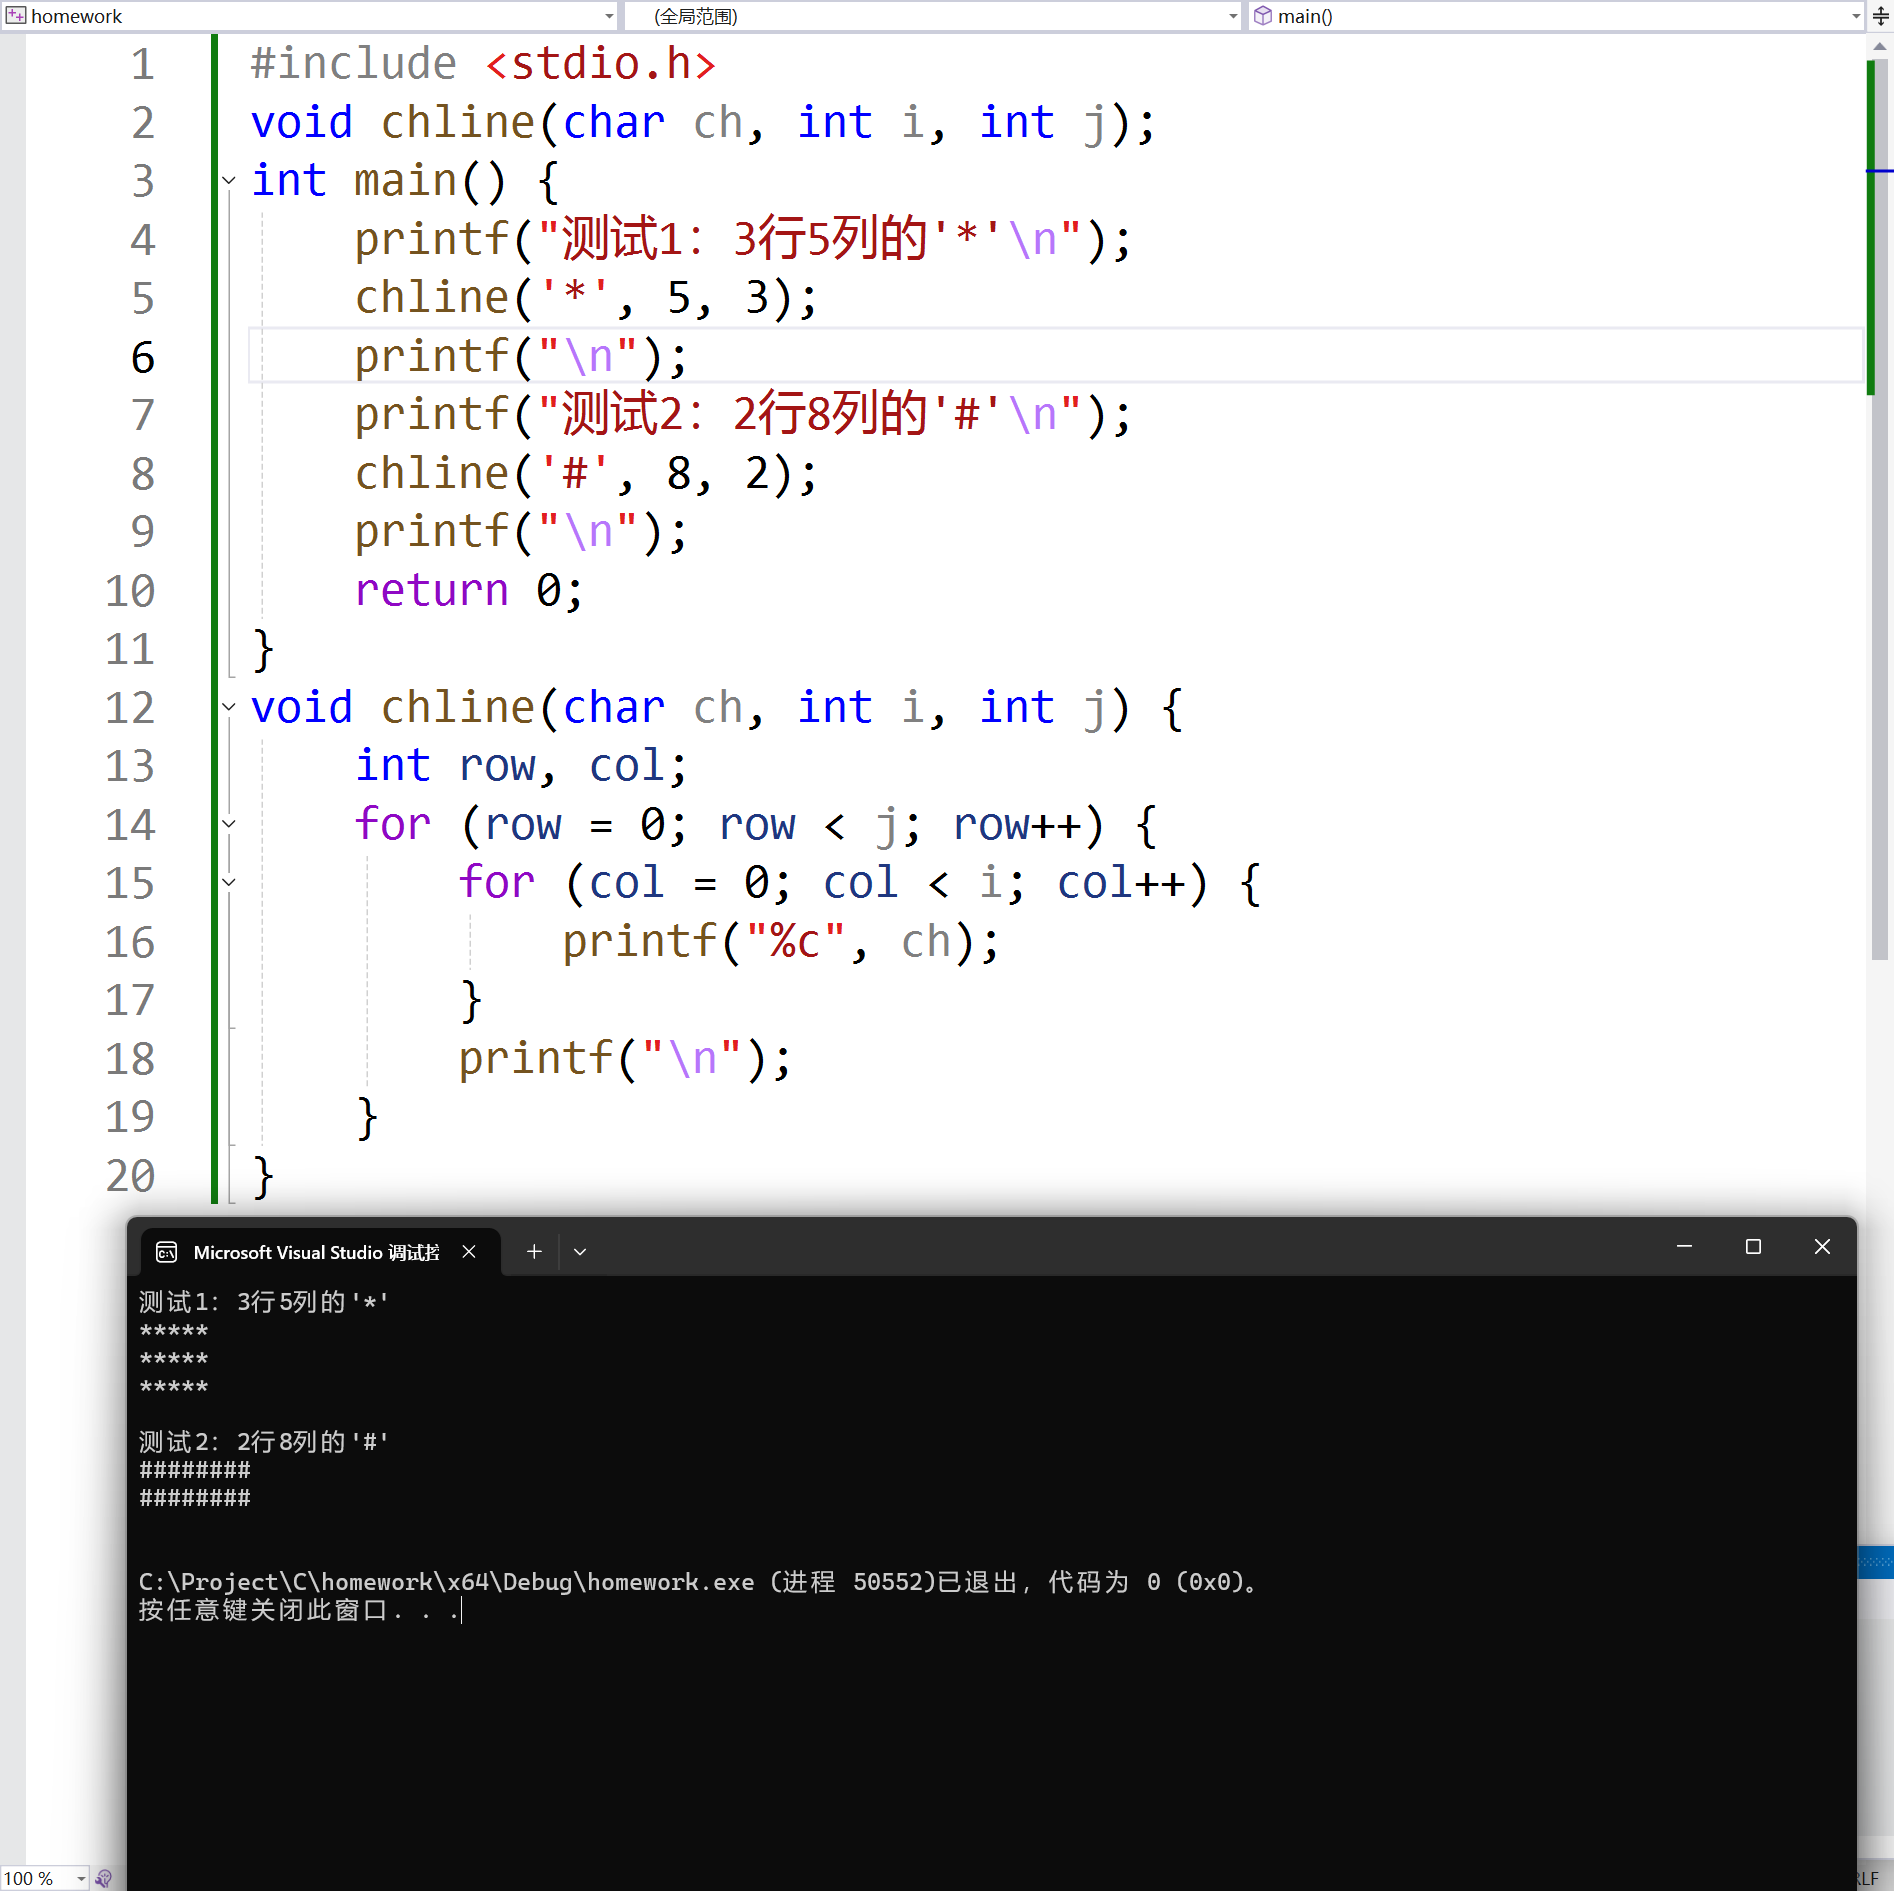Close the Microsoft Visual Studio console tab
This screenshot has width=1894, height=1891.
coord(469,1252)
